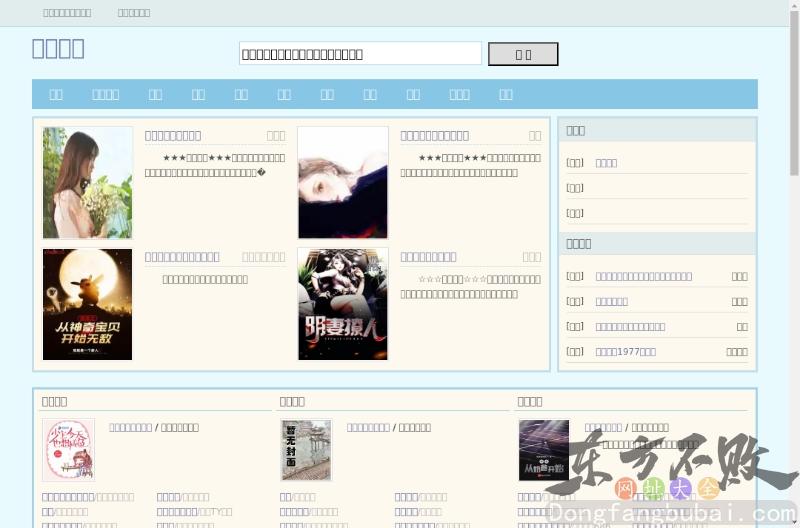Select the first item in the blue navigation bar
Image resolution: width=800 pixels, height=528 pixels.
(56, 94)
